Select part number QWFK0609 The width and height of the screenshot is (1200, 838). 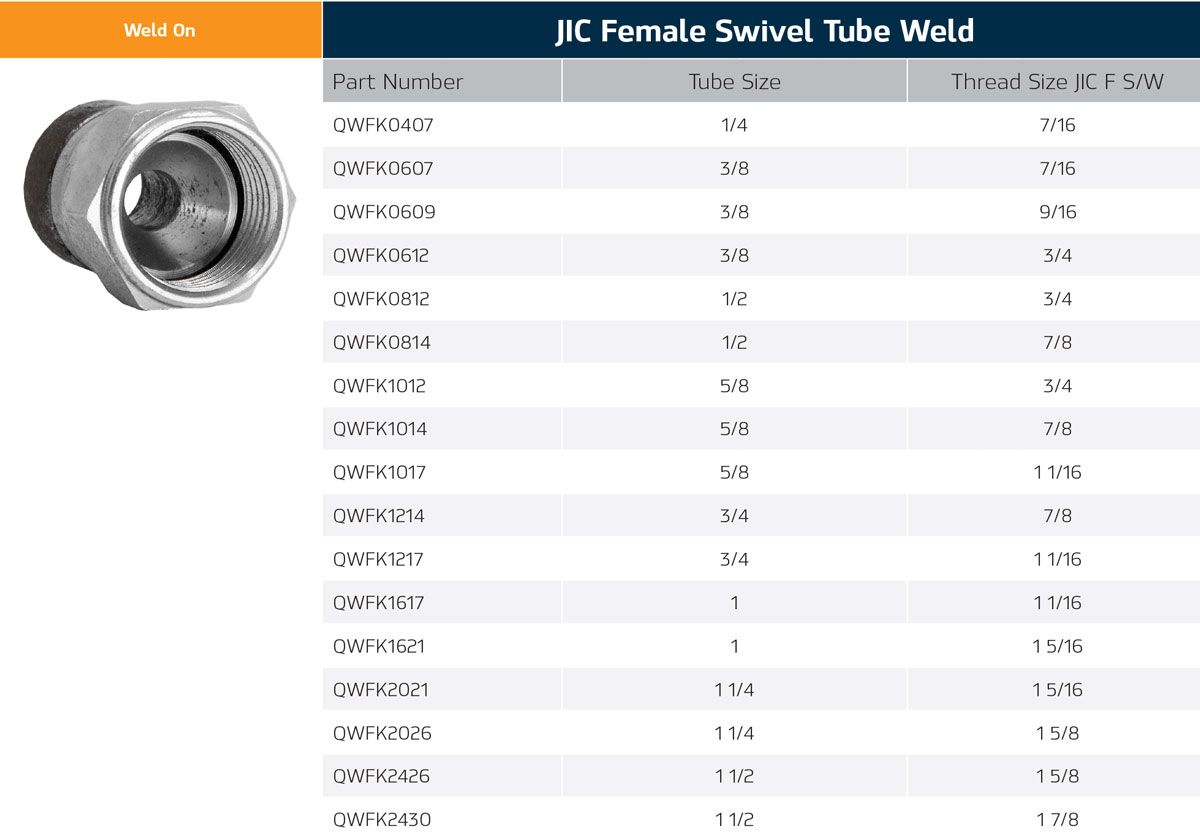click(x=384, y=212)
